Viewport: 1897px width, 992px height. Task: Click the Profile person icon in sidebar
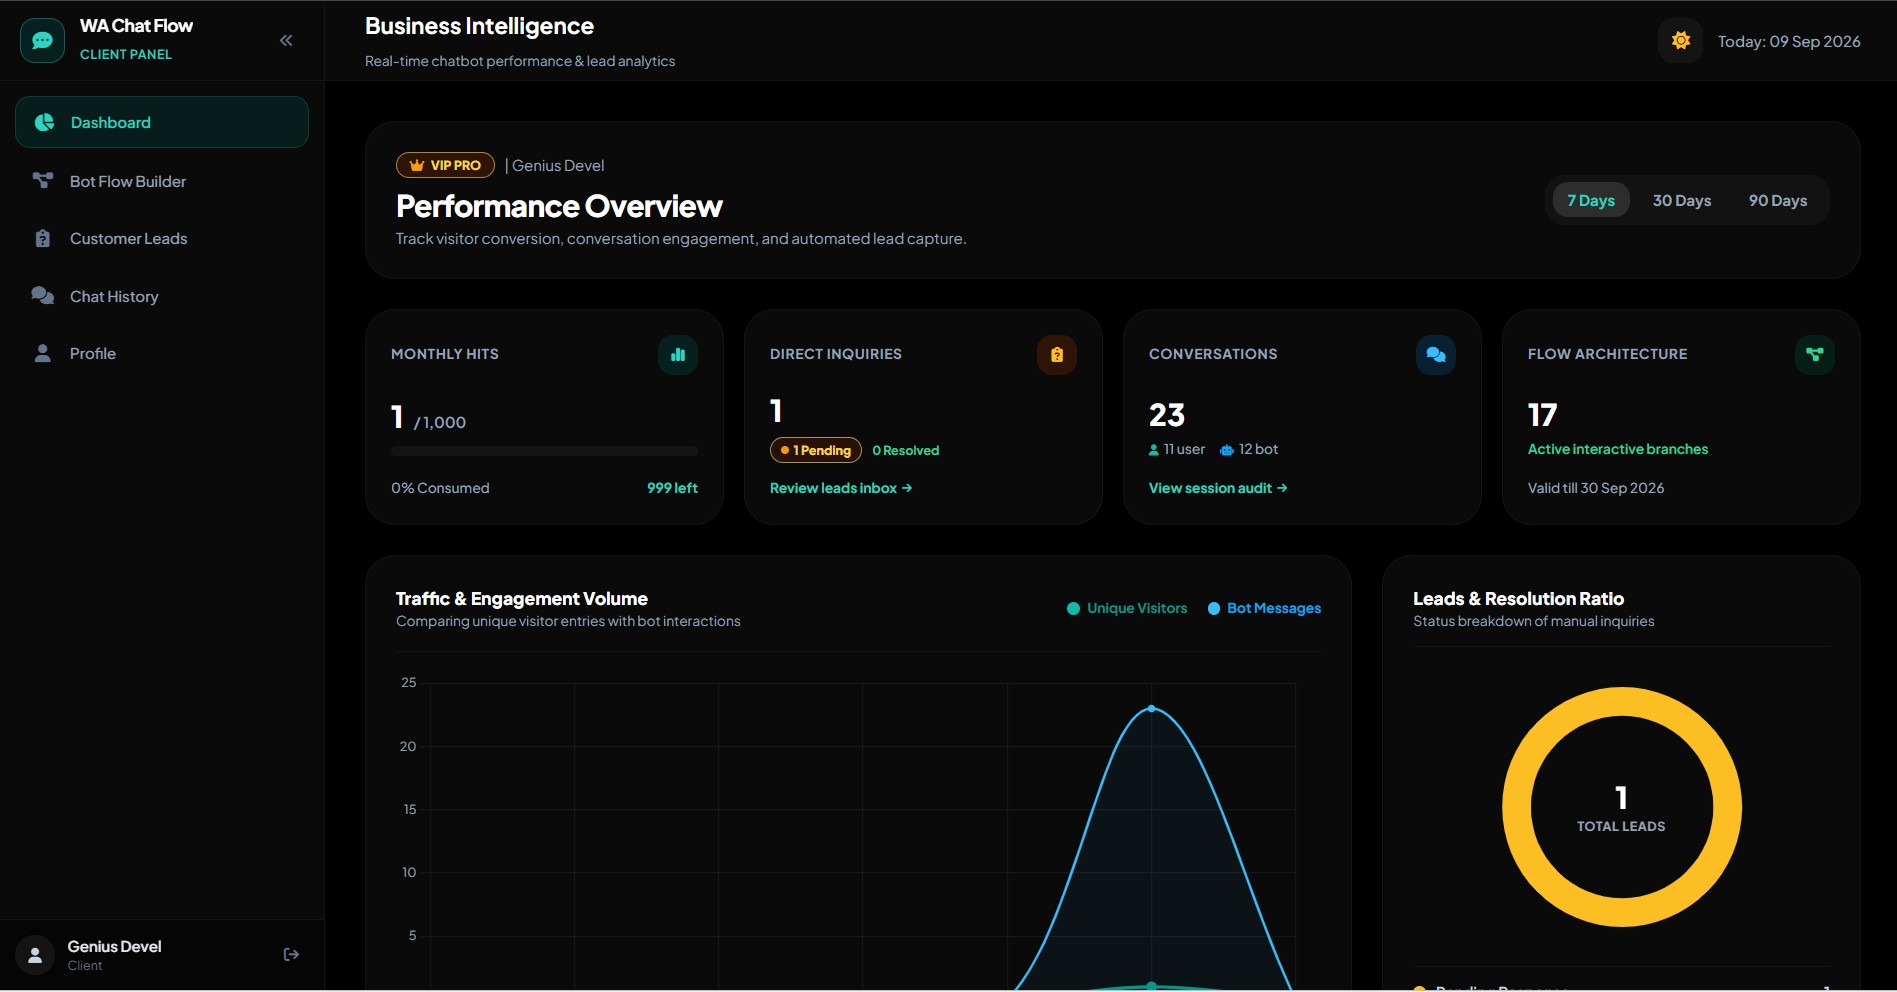[x=43, y=353]
